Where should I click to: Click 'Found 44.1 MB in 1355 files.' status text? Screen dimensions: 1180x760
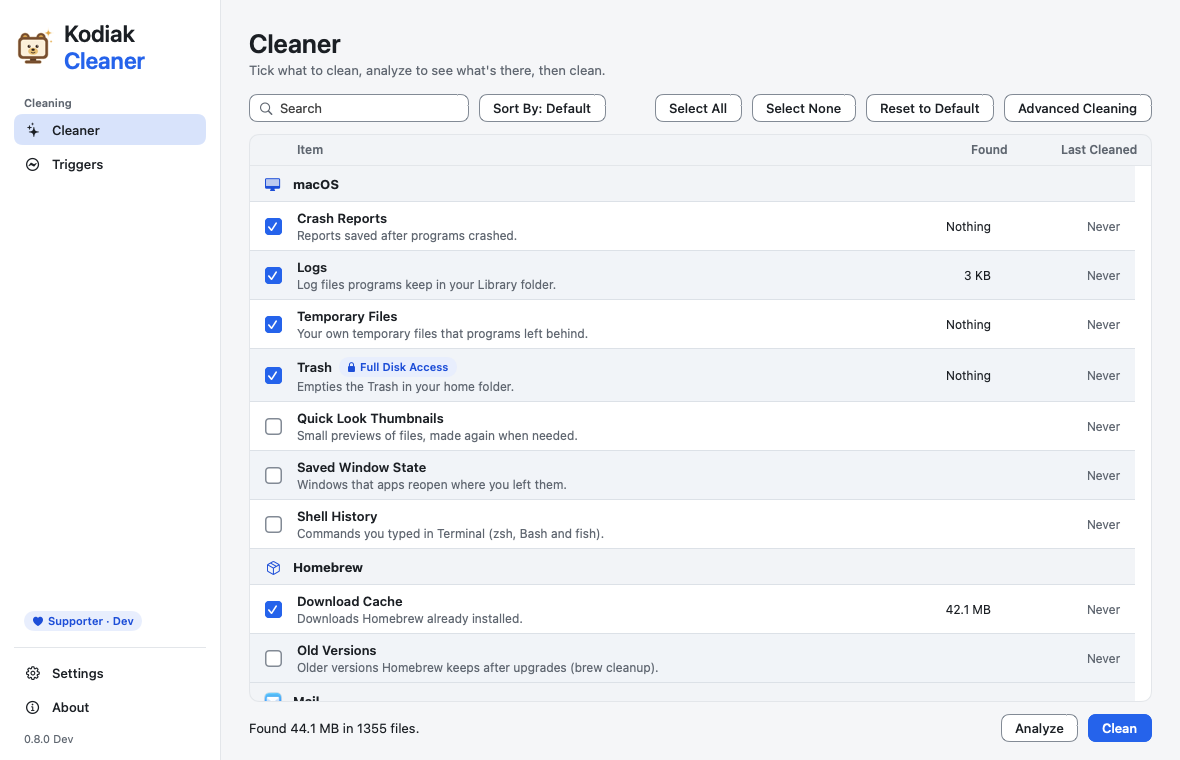tap(334, 728)
